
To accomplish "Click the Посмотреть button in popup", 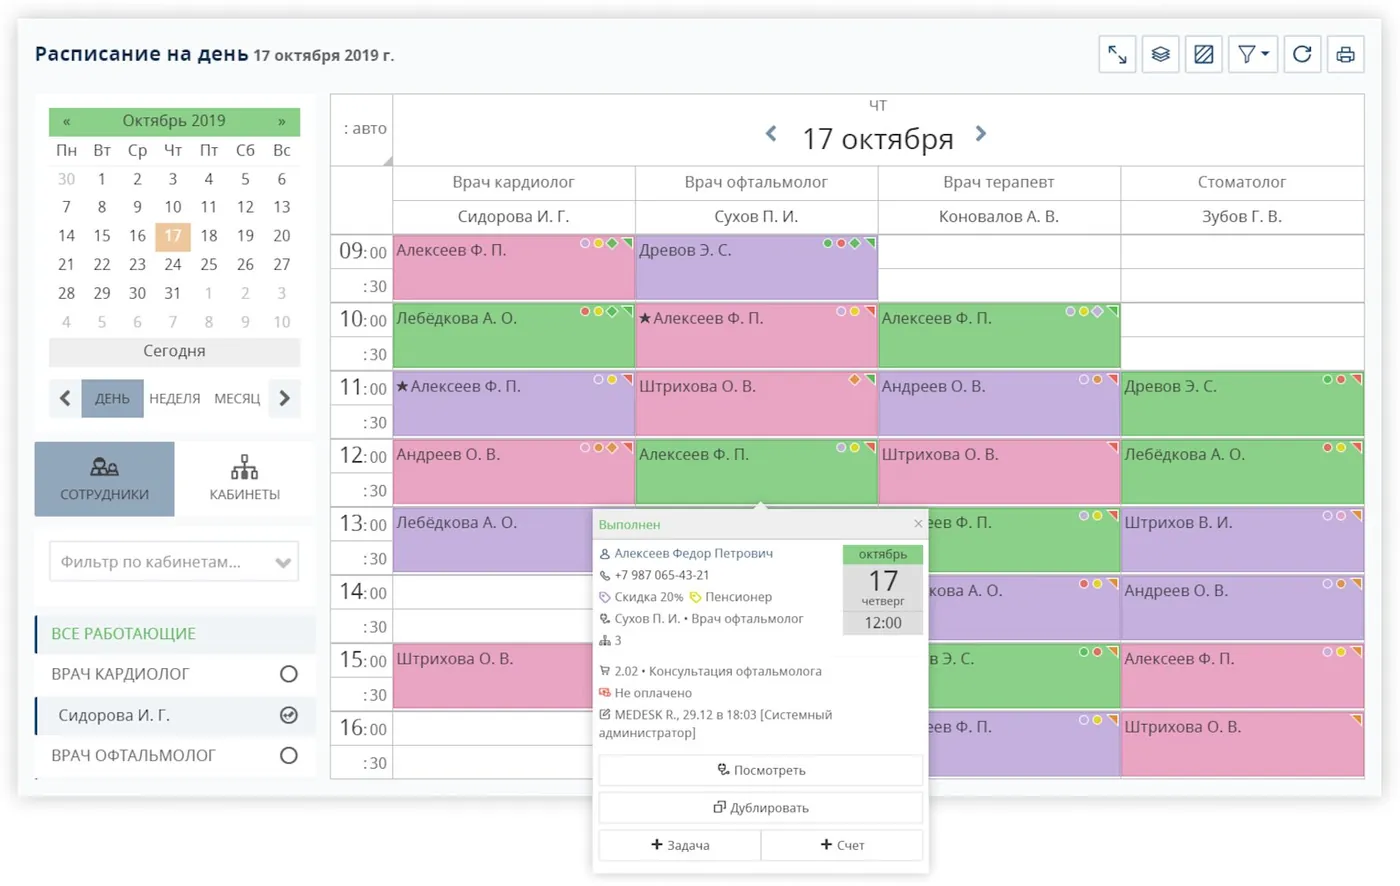I will (x=761, y=770).
